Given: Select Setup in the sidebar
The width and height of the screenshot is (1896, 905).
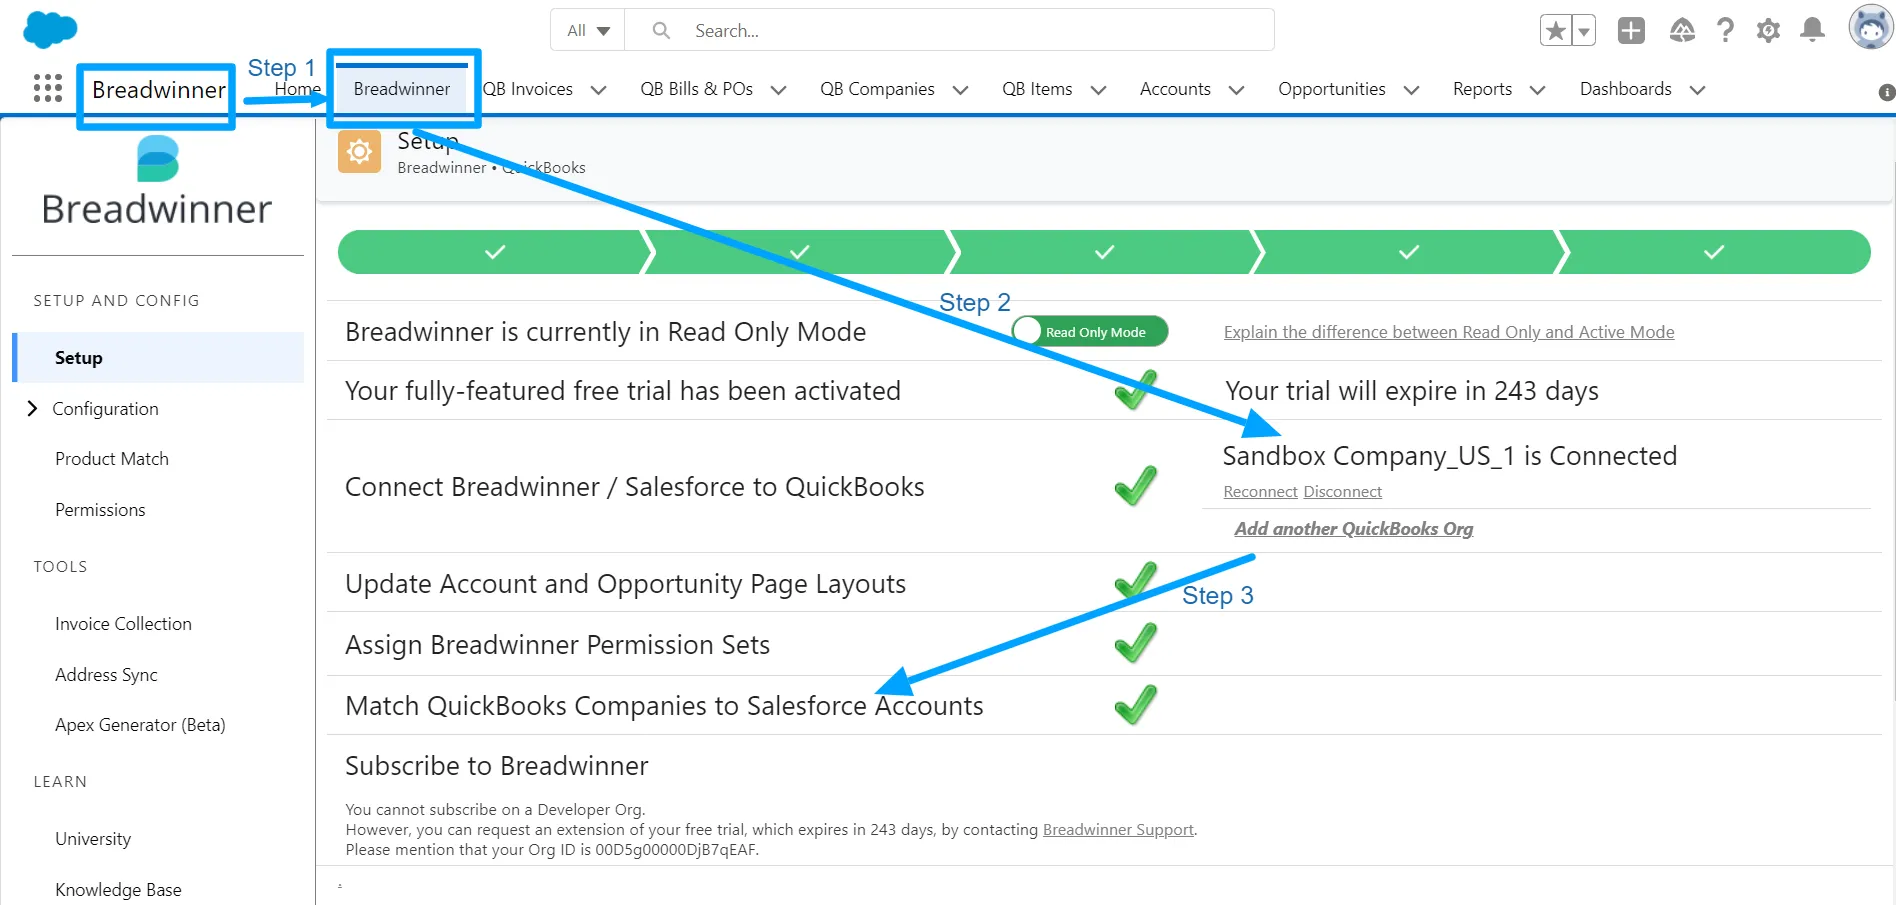Looking at the screenshot, I should 158,357.
